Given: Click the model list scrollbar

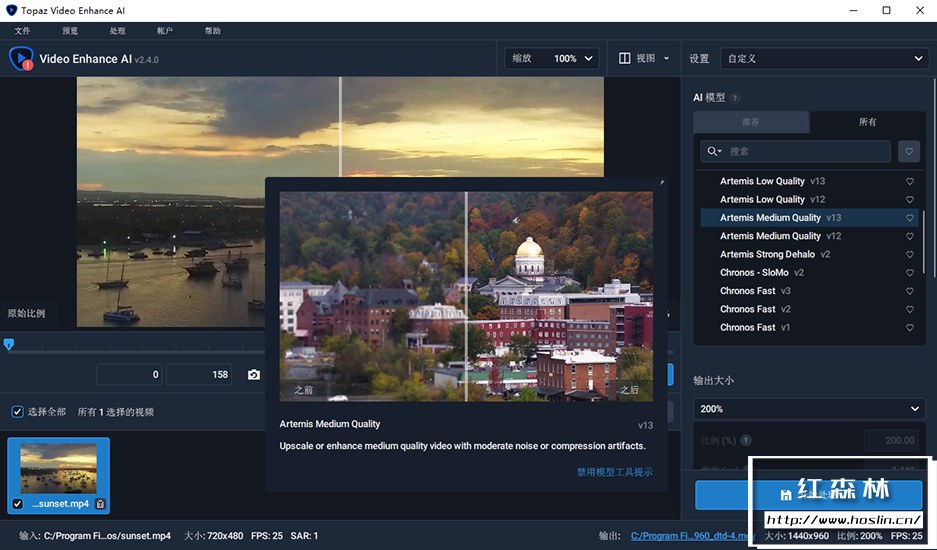Looking at the screenshot, I should click(x=923, y=242).
